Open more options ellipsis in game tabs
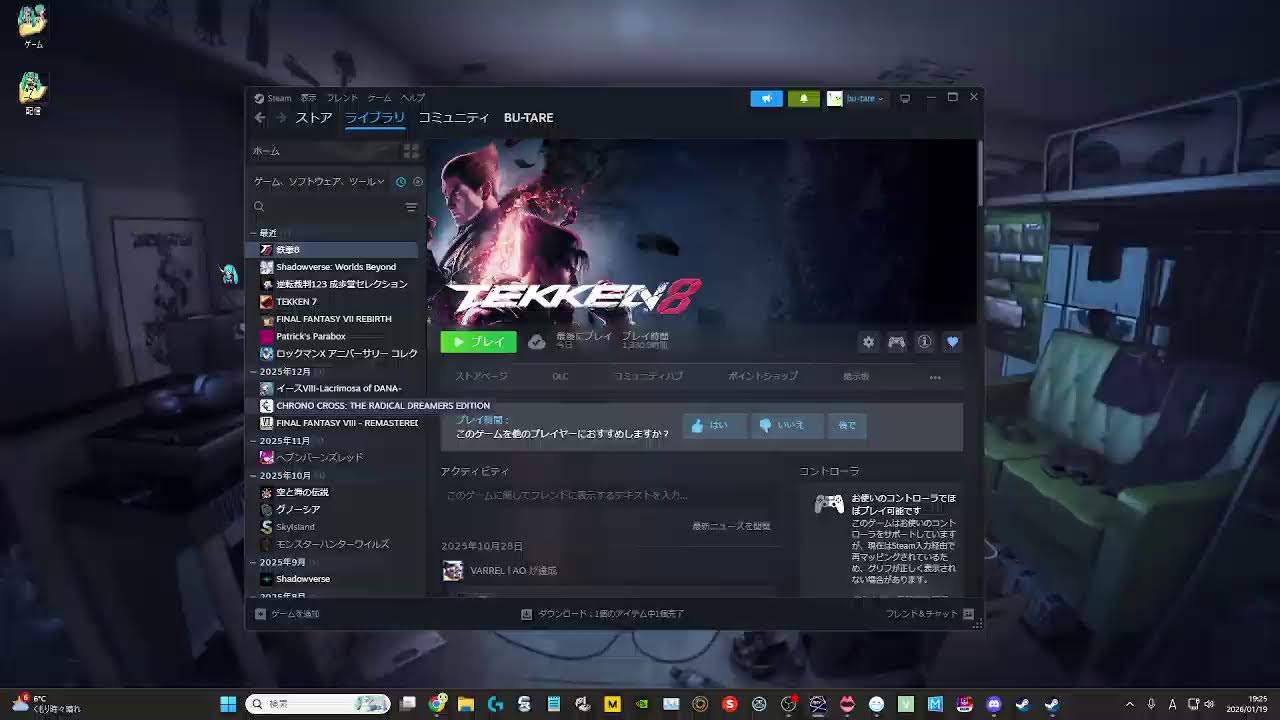 point(935,377)
